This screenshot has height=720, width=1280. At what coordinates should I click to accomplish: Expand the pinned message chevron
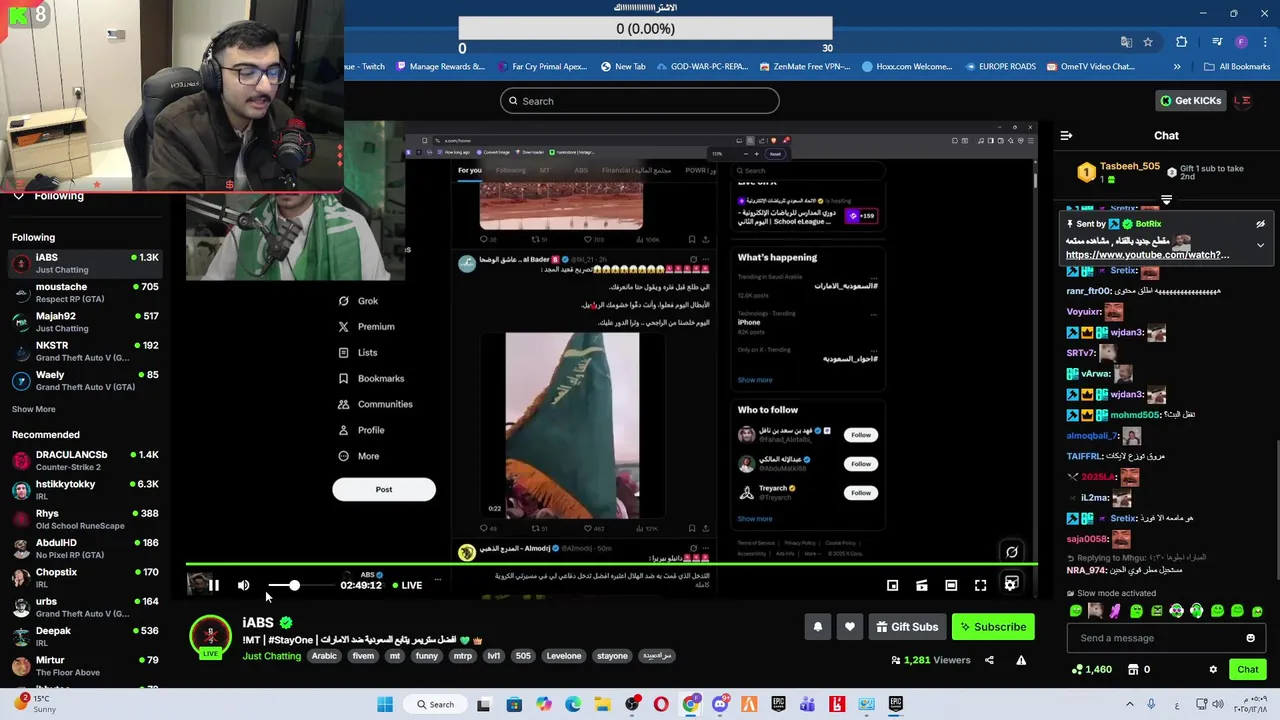1260,245
